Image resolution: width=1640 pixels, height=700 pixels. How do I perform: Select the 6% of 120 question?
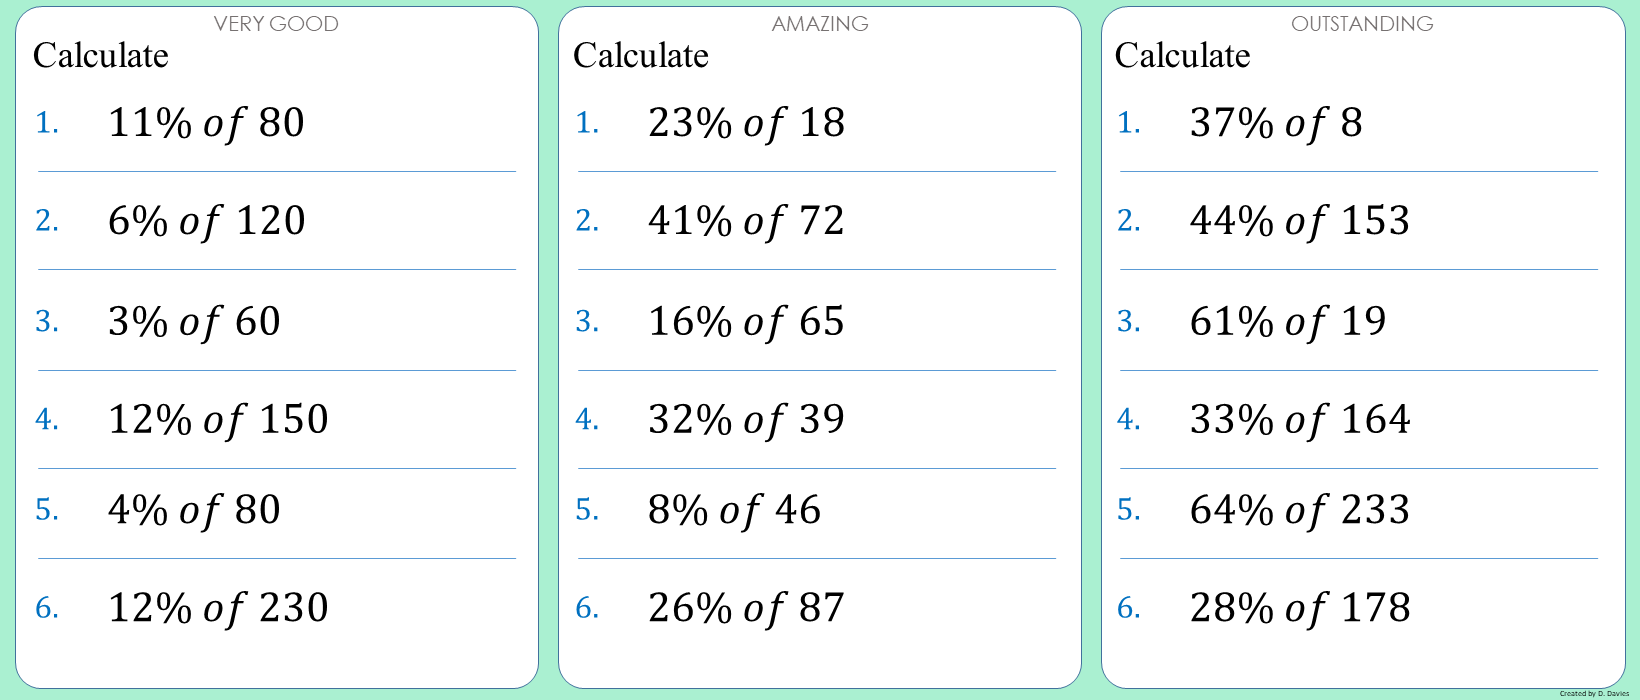(x=206, y=221)
